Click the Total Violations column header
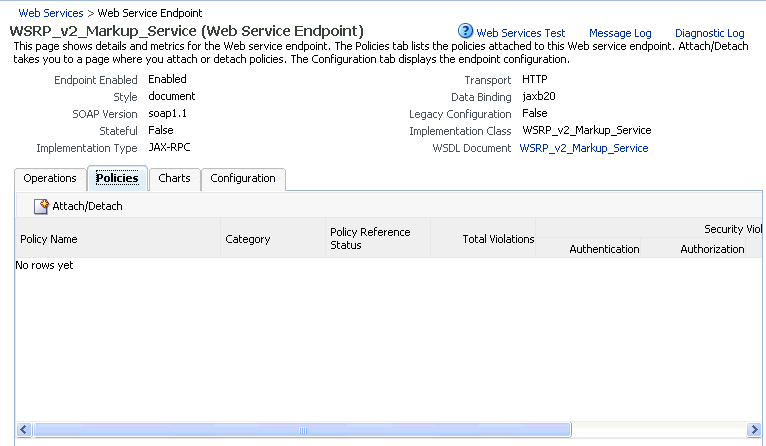Viewport: 766px width, 446px height. pyautogui.click(x=483, y=239)
